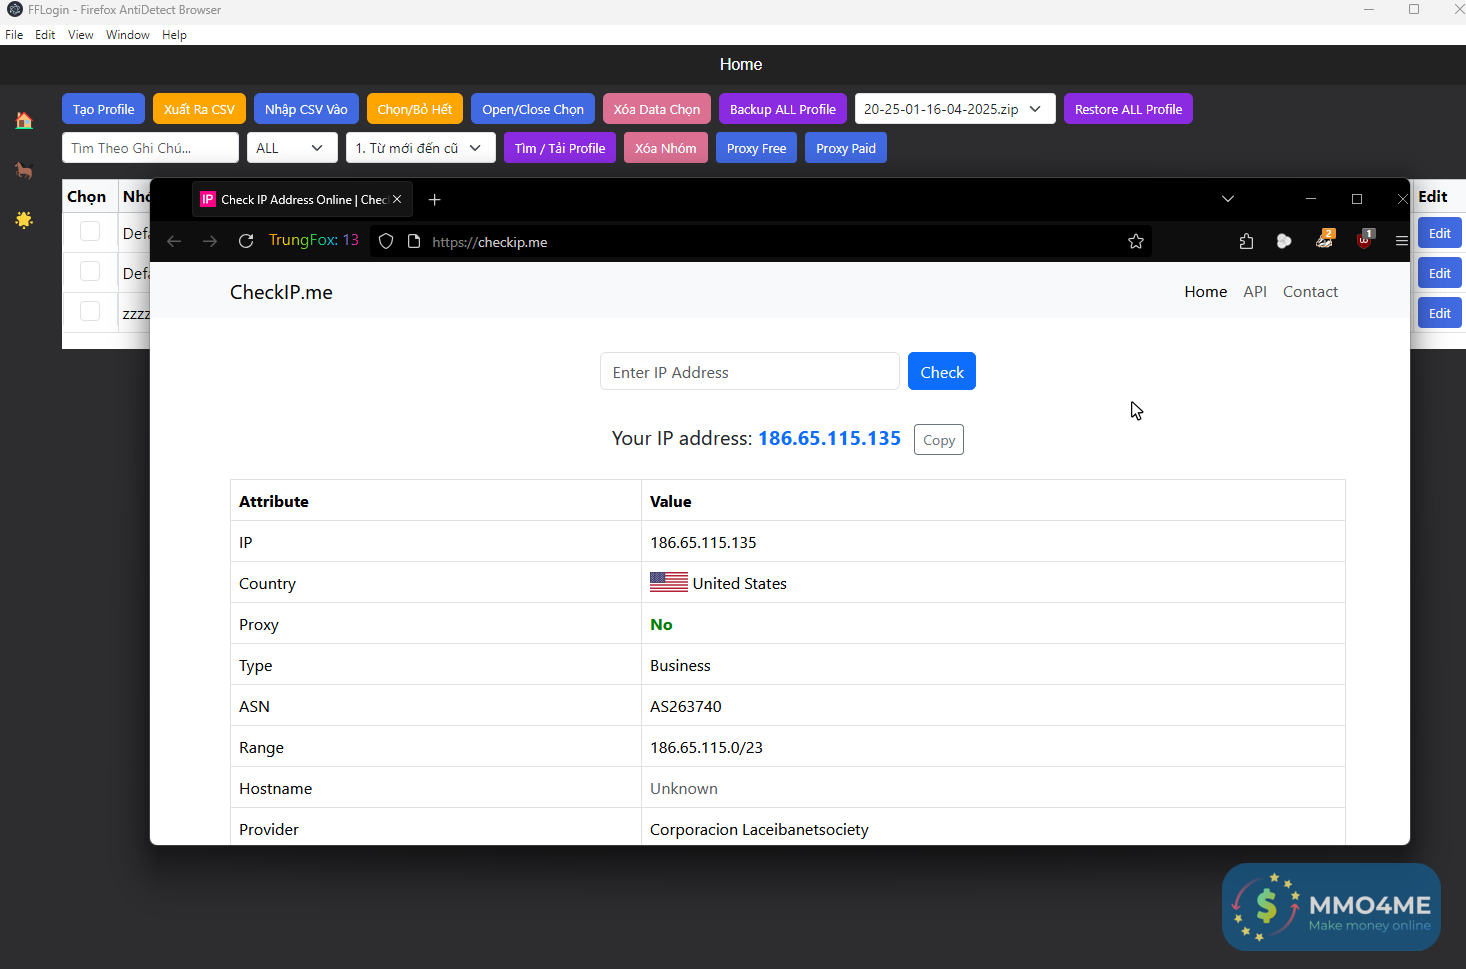The height and width of the screenshot is (969, 1466).
Task: Click the Xuất Ra CSV button
Action: (x=199, y=109)
